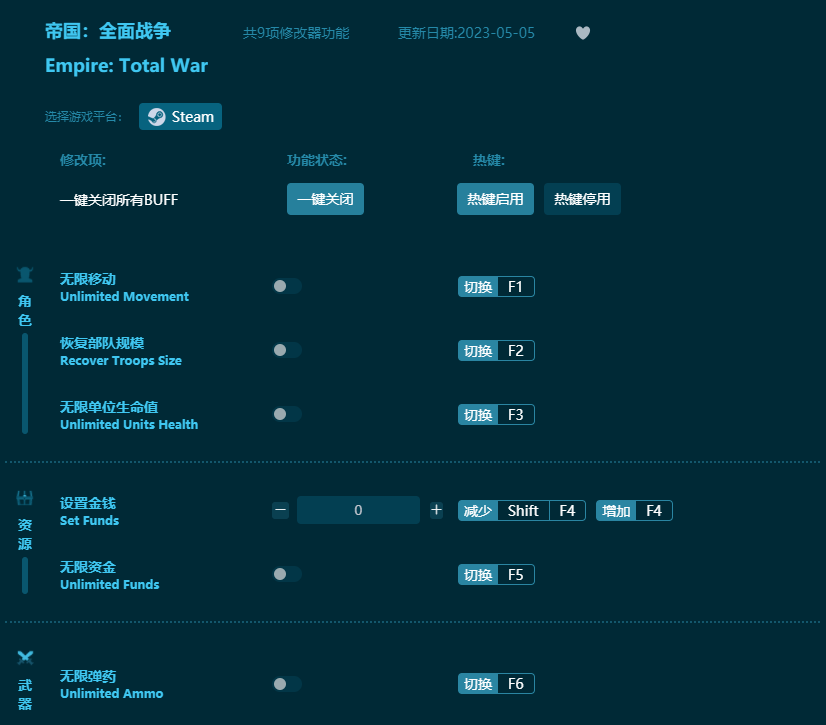Toggle 无限资金 Unlimited Funds on
Image resolution: width=826 pixels, height=725 pixels.
(x=287, y=574)
